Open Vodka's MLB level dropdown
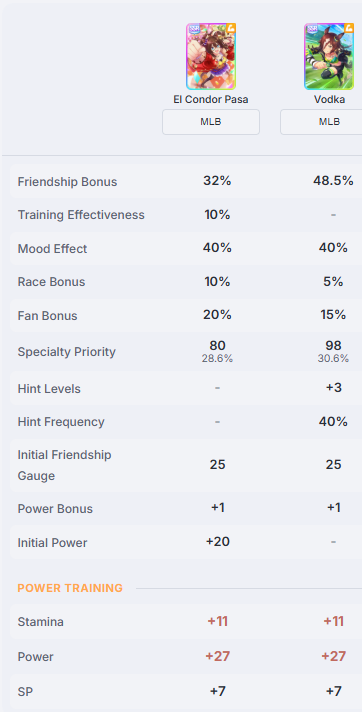 [321, 122]
